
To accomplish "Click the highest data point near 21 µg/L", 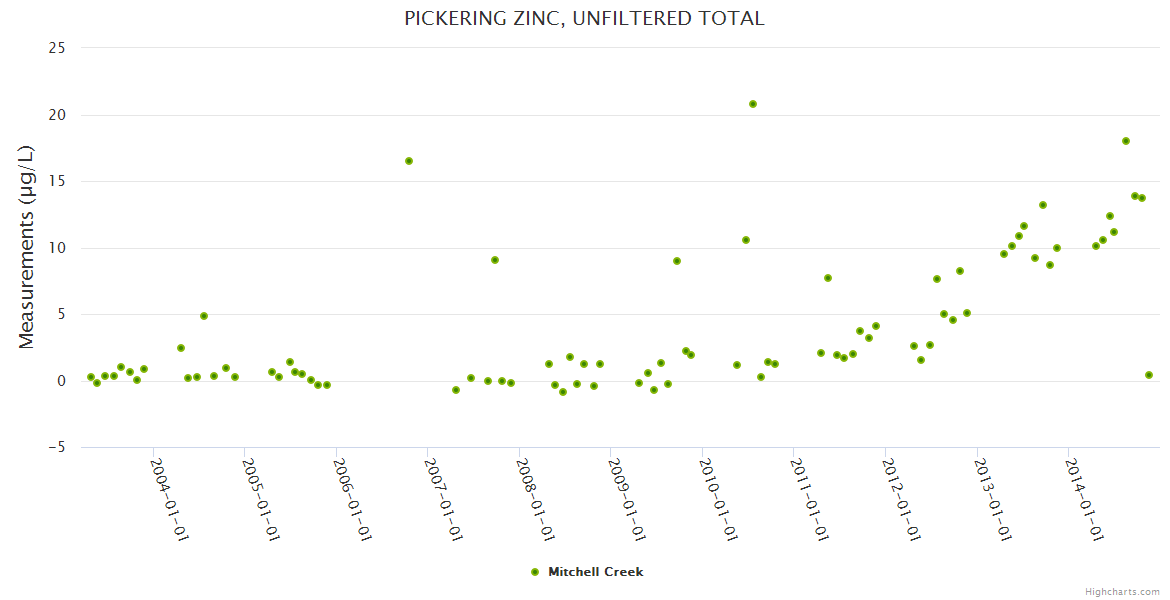I will [753, 104].
